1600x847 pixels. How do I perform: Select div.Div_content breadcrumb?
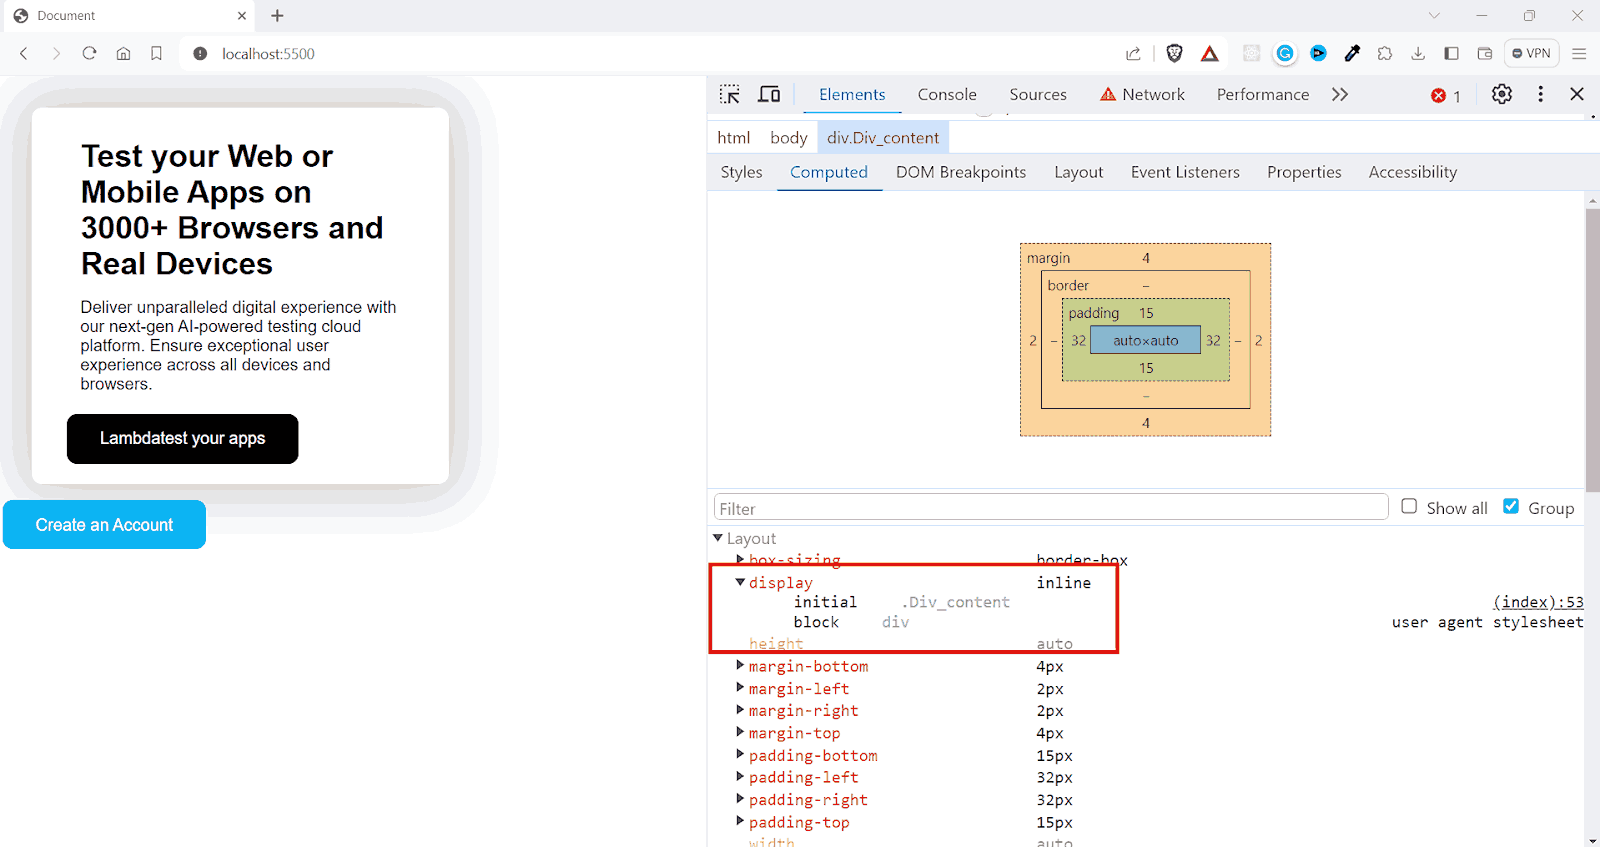(x=882, y=138)
